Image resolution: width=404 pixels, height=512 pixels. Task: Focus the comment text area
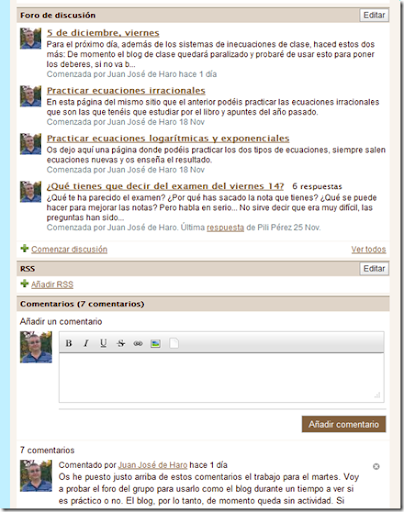coord(221,377)
